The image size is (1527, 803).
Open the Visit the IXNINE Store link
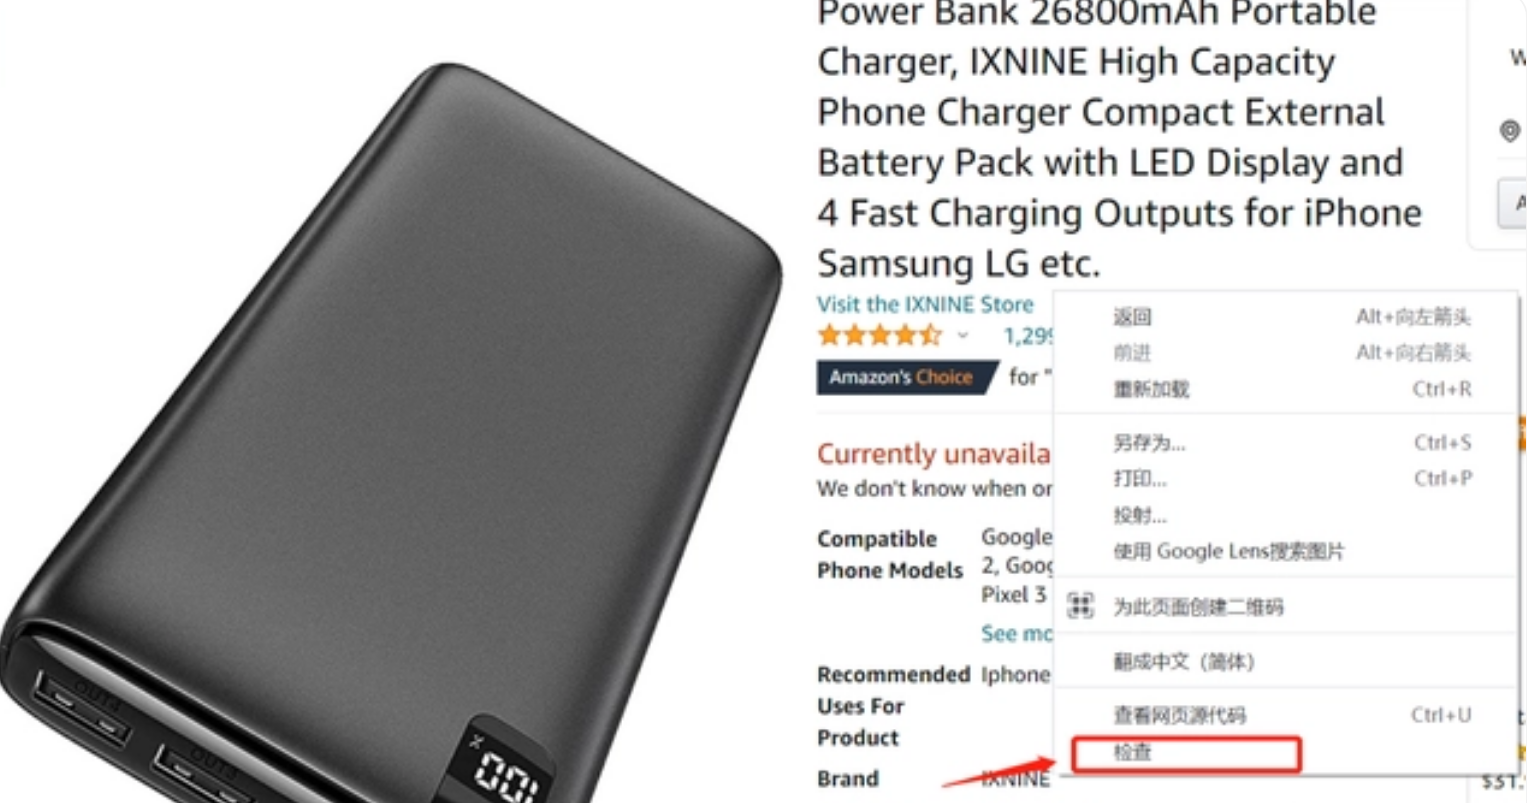pos(925,304)
